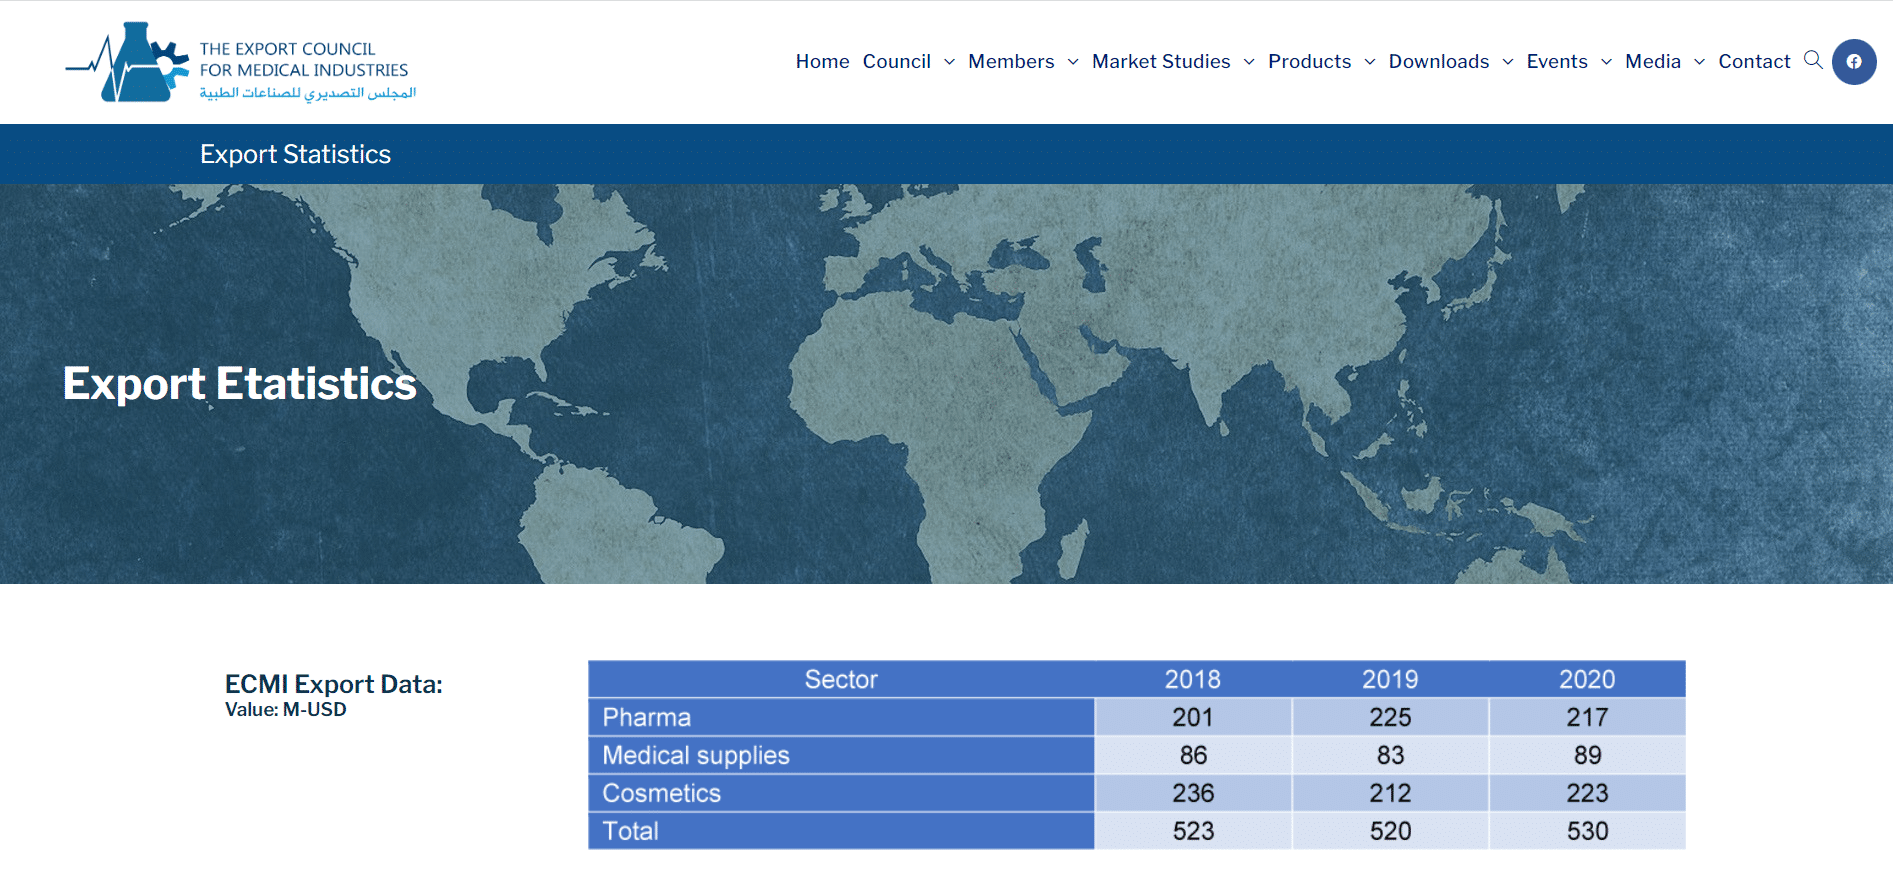
Task: Click the Sector header cell in table
Action: 841,680
